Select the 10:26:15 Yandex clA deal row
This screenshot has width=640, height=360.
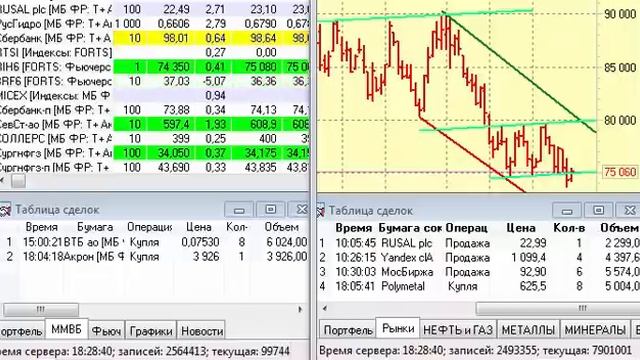[478, 258]
